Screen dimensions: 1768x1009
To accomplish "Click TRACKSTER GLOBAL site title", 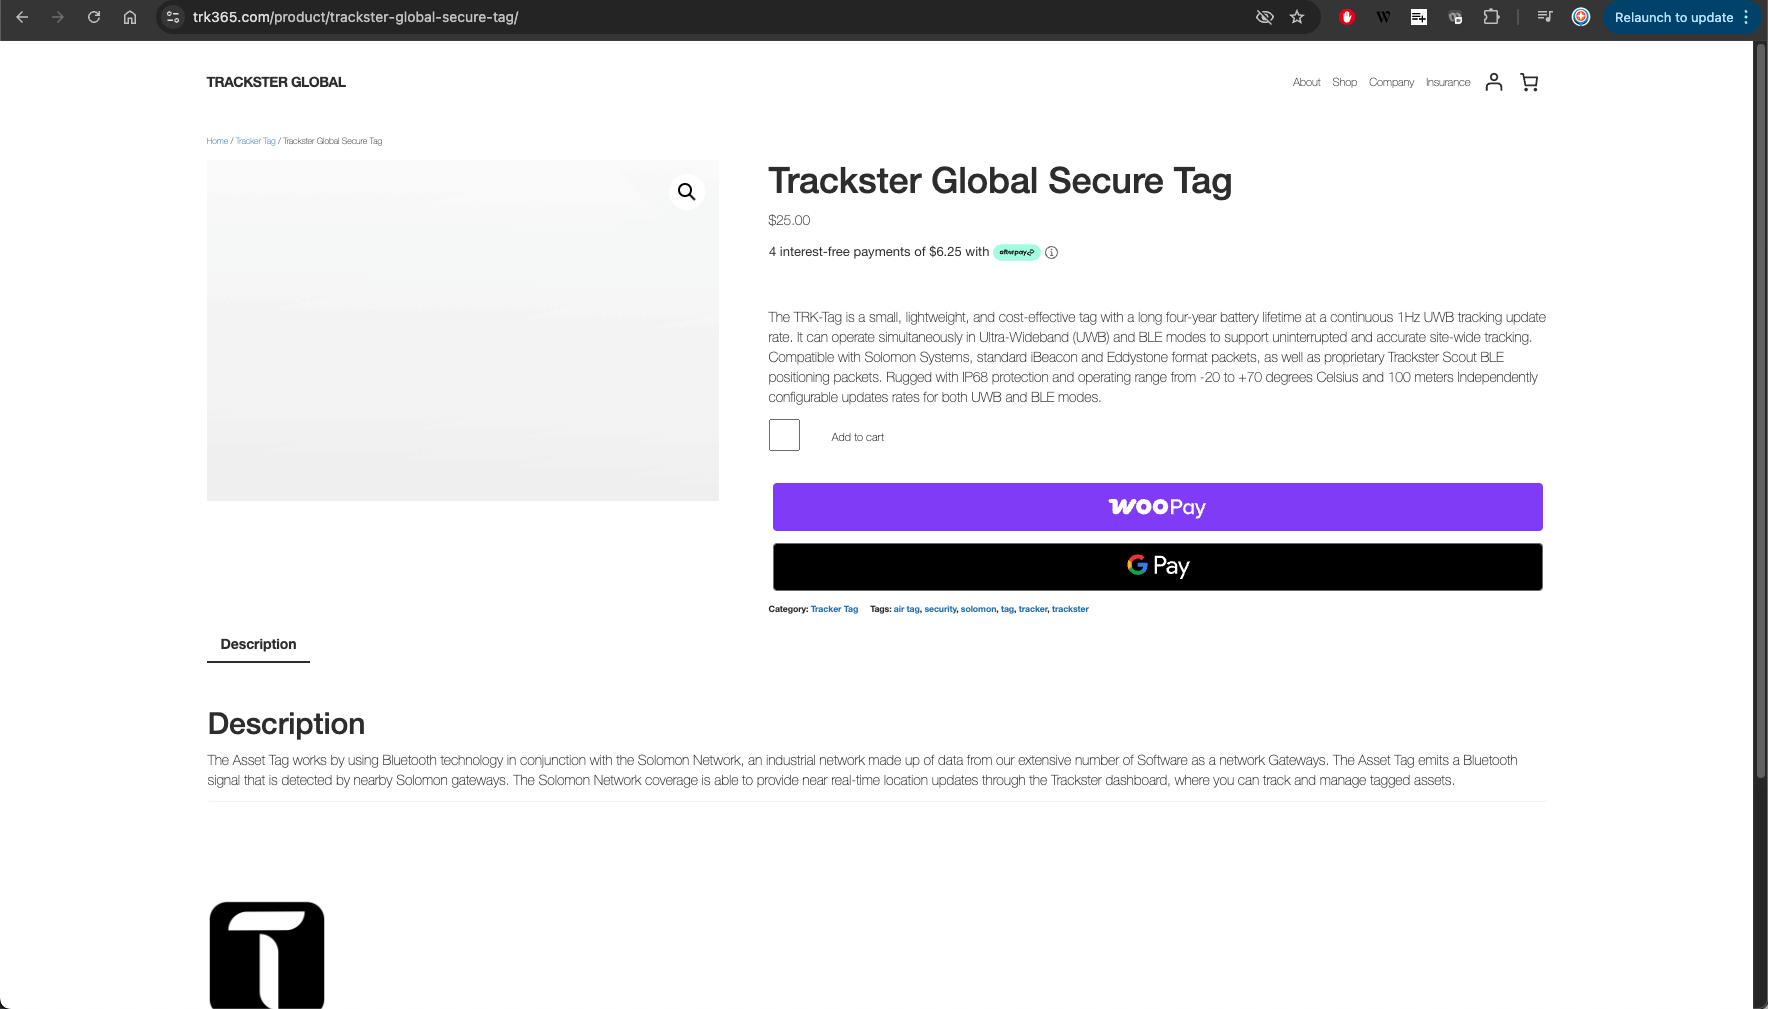I will pos(276,82).
